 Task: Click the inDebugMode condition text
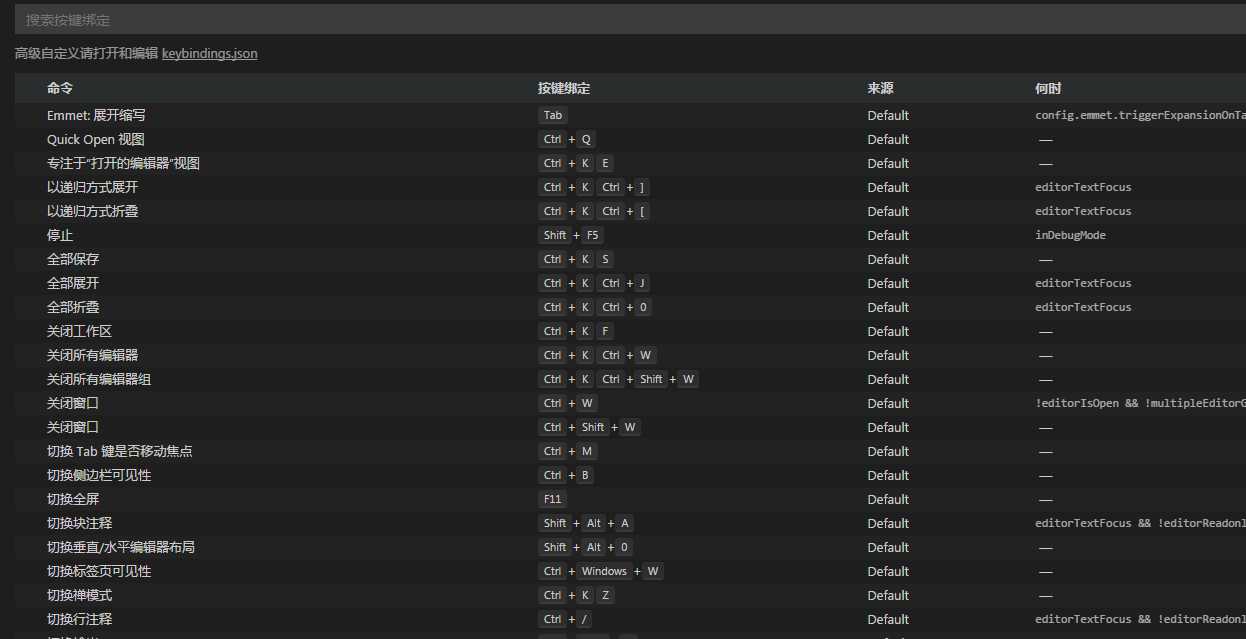point(1070,235)
